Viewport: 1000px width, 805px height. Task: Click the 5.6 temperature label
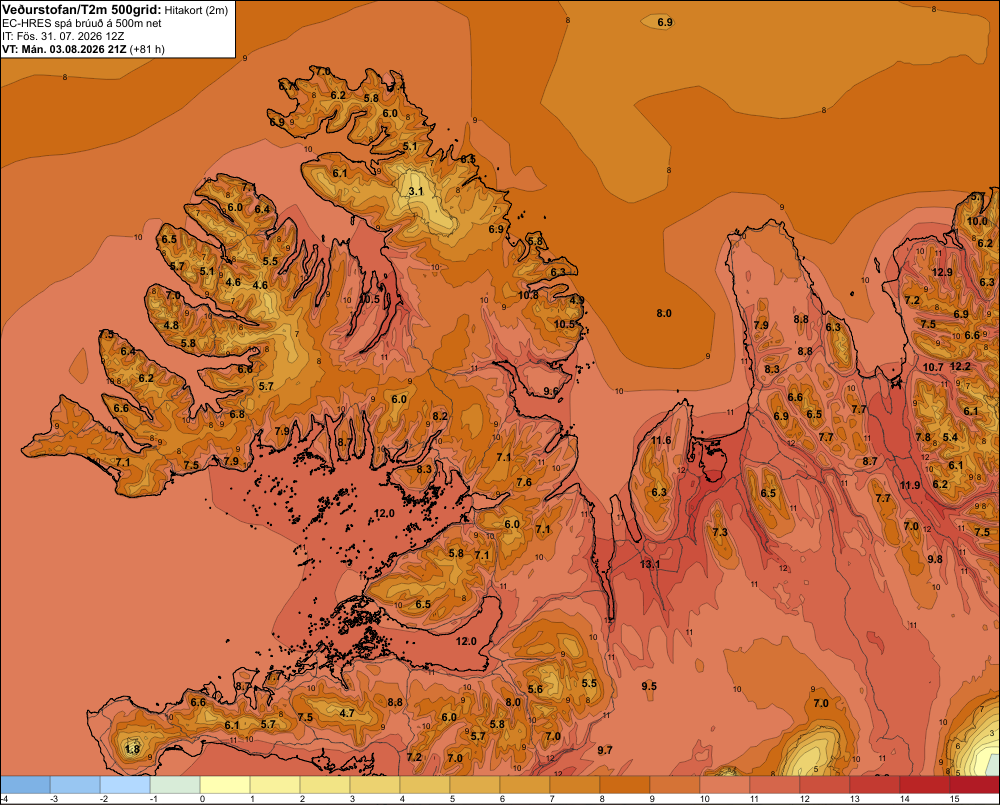click(535, 689)
